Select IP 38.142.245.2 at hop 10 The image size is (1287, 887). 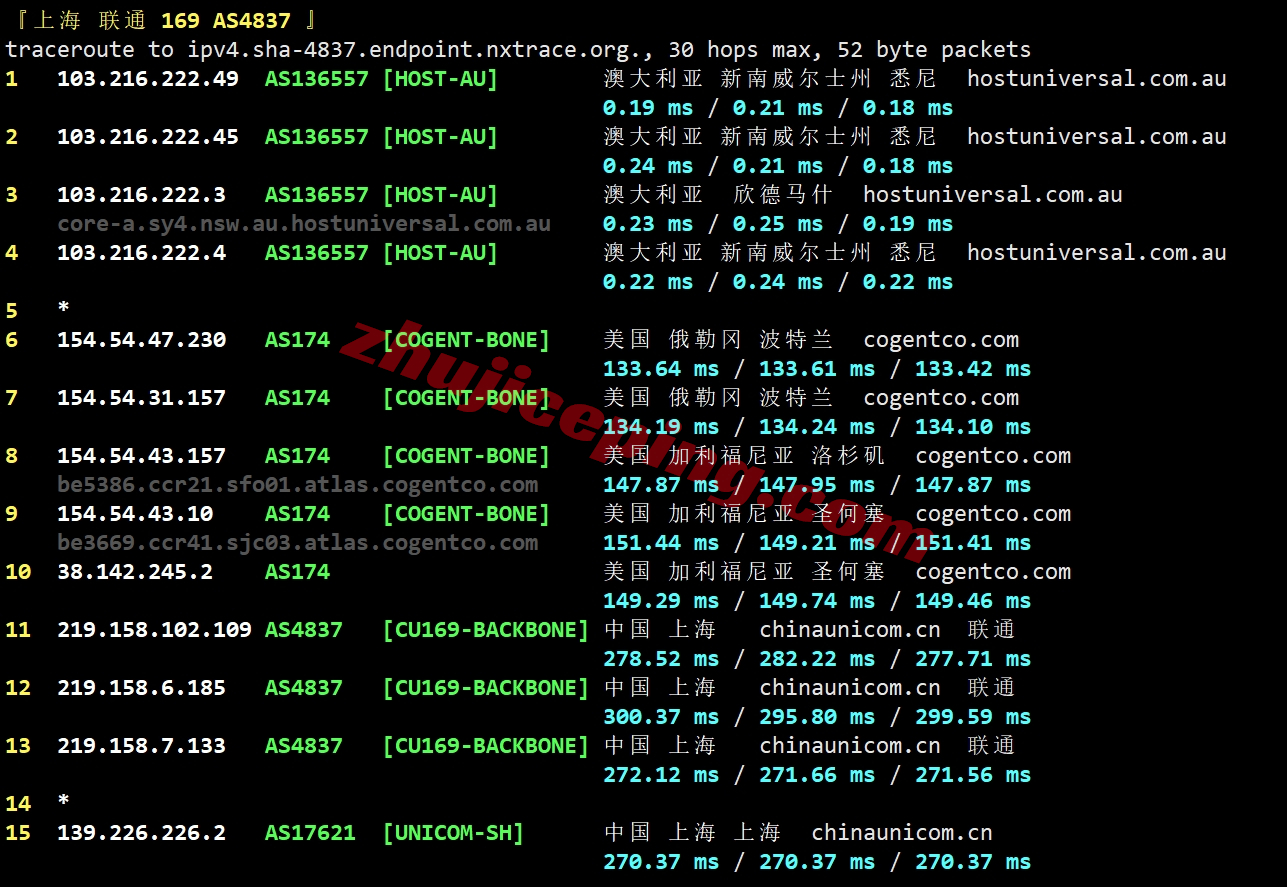(135, 572)
